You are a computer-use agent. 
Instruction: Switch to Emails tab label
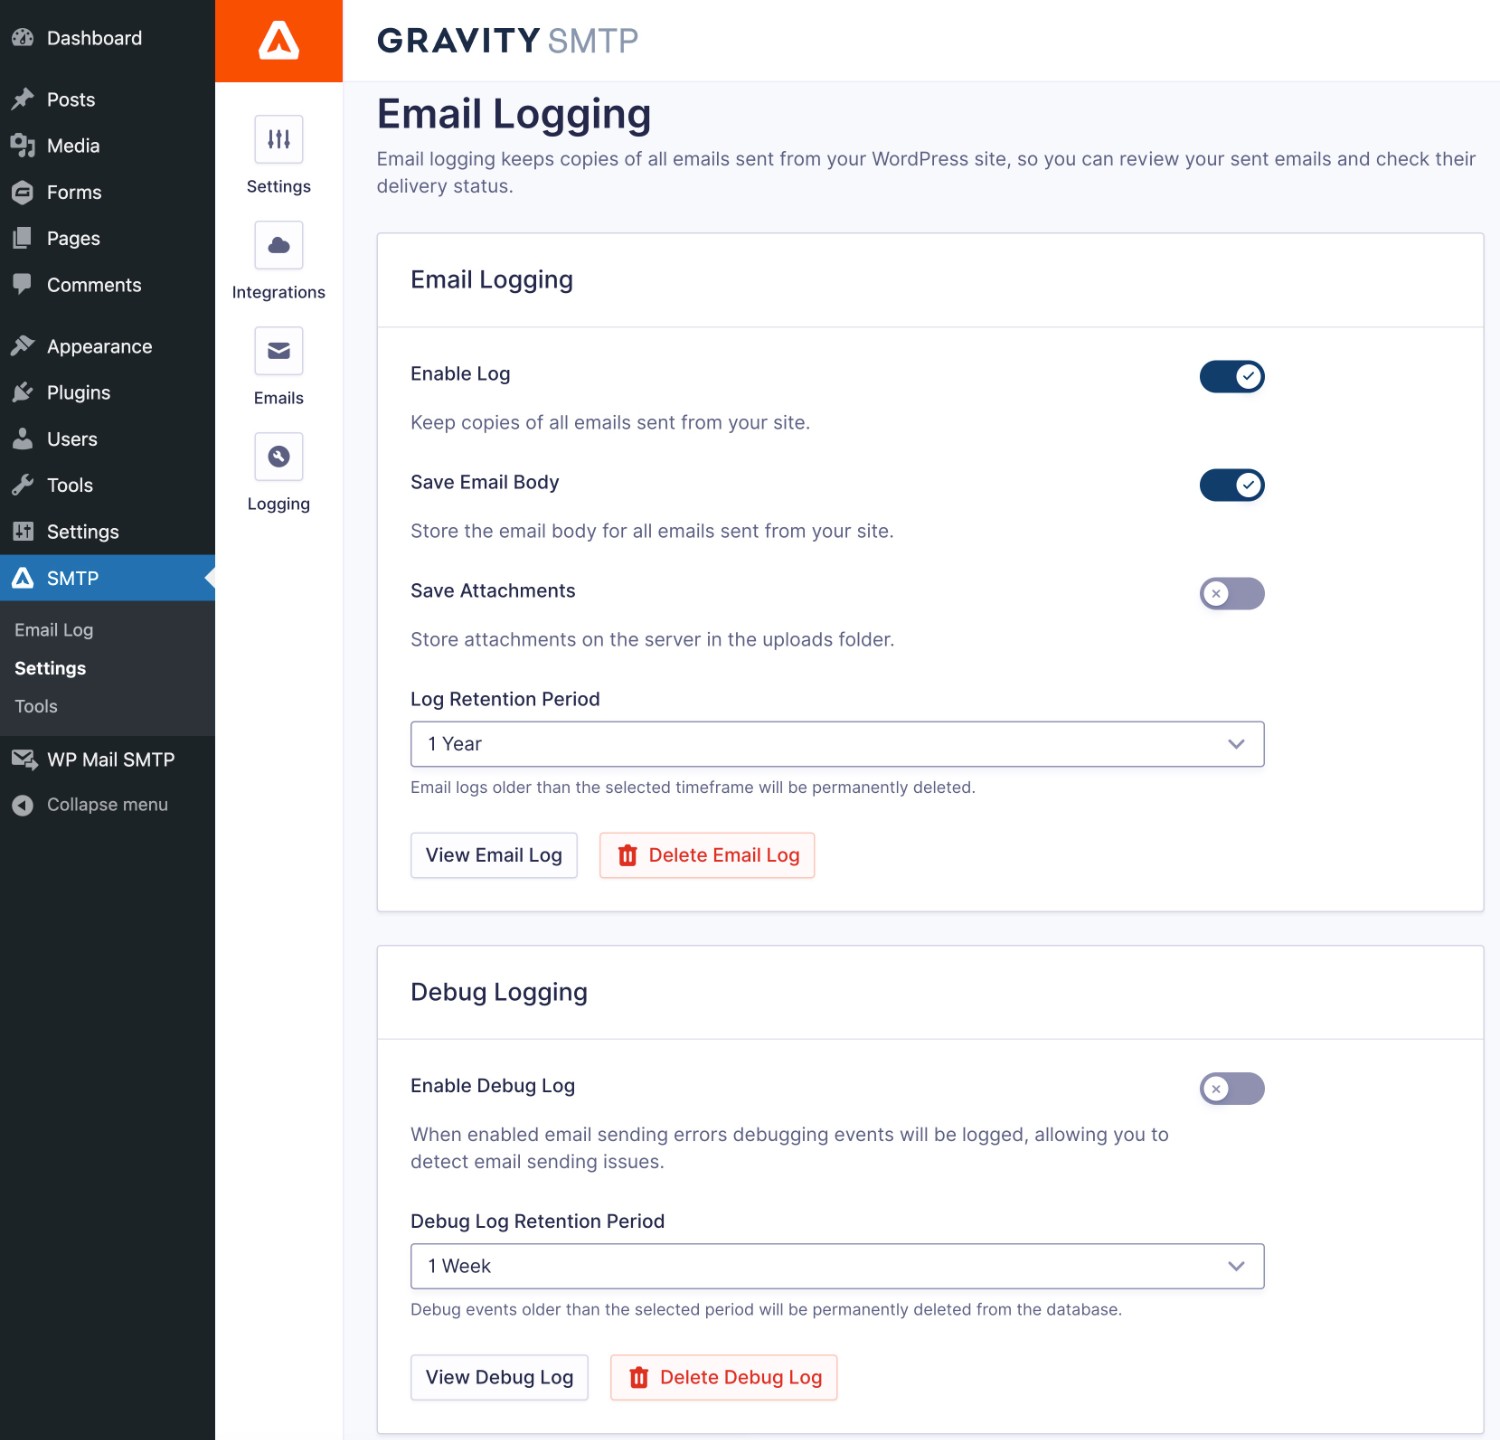coord(279,398)
